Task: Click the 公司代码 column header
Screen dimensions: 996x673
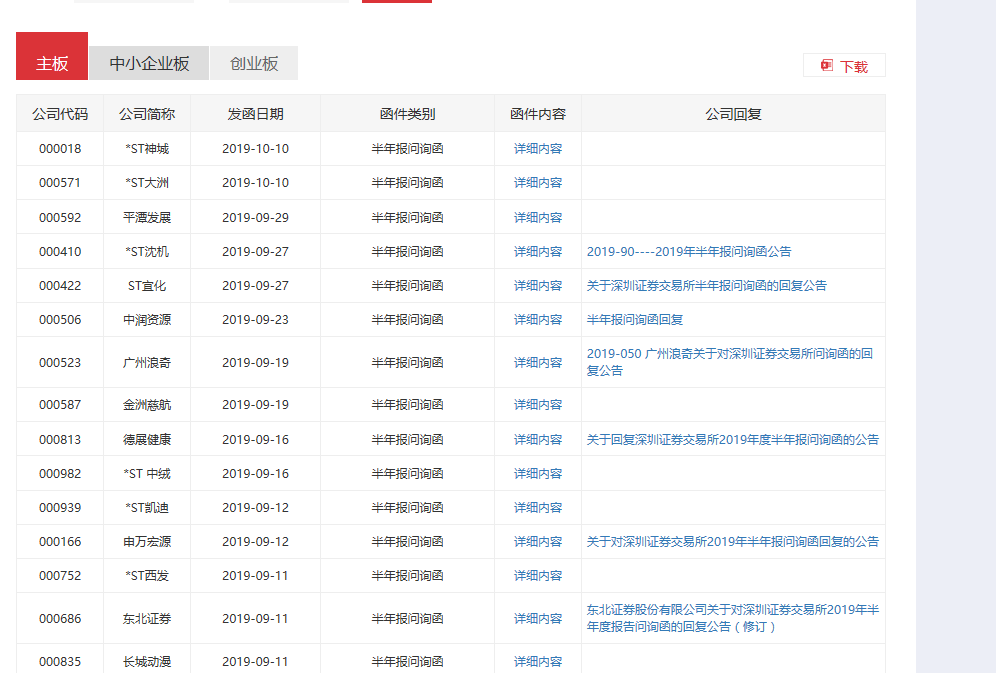Action: click(x=60, y=114)
